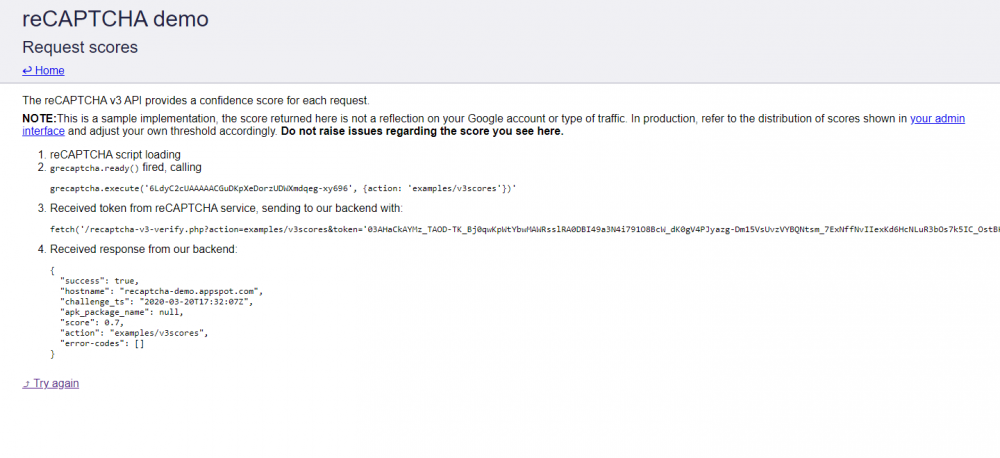Click 'Received response from our backend' step

point(143,249)
